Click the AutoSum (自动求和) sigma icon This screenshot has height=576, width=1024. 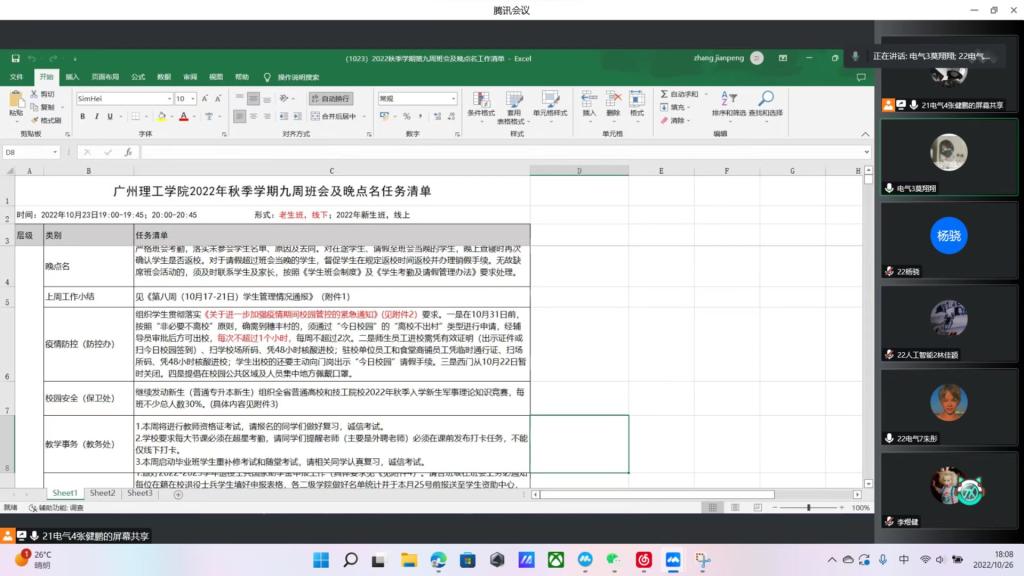pyautogui.click(x=665, y=94)
